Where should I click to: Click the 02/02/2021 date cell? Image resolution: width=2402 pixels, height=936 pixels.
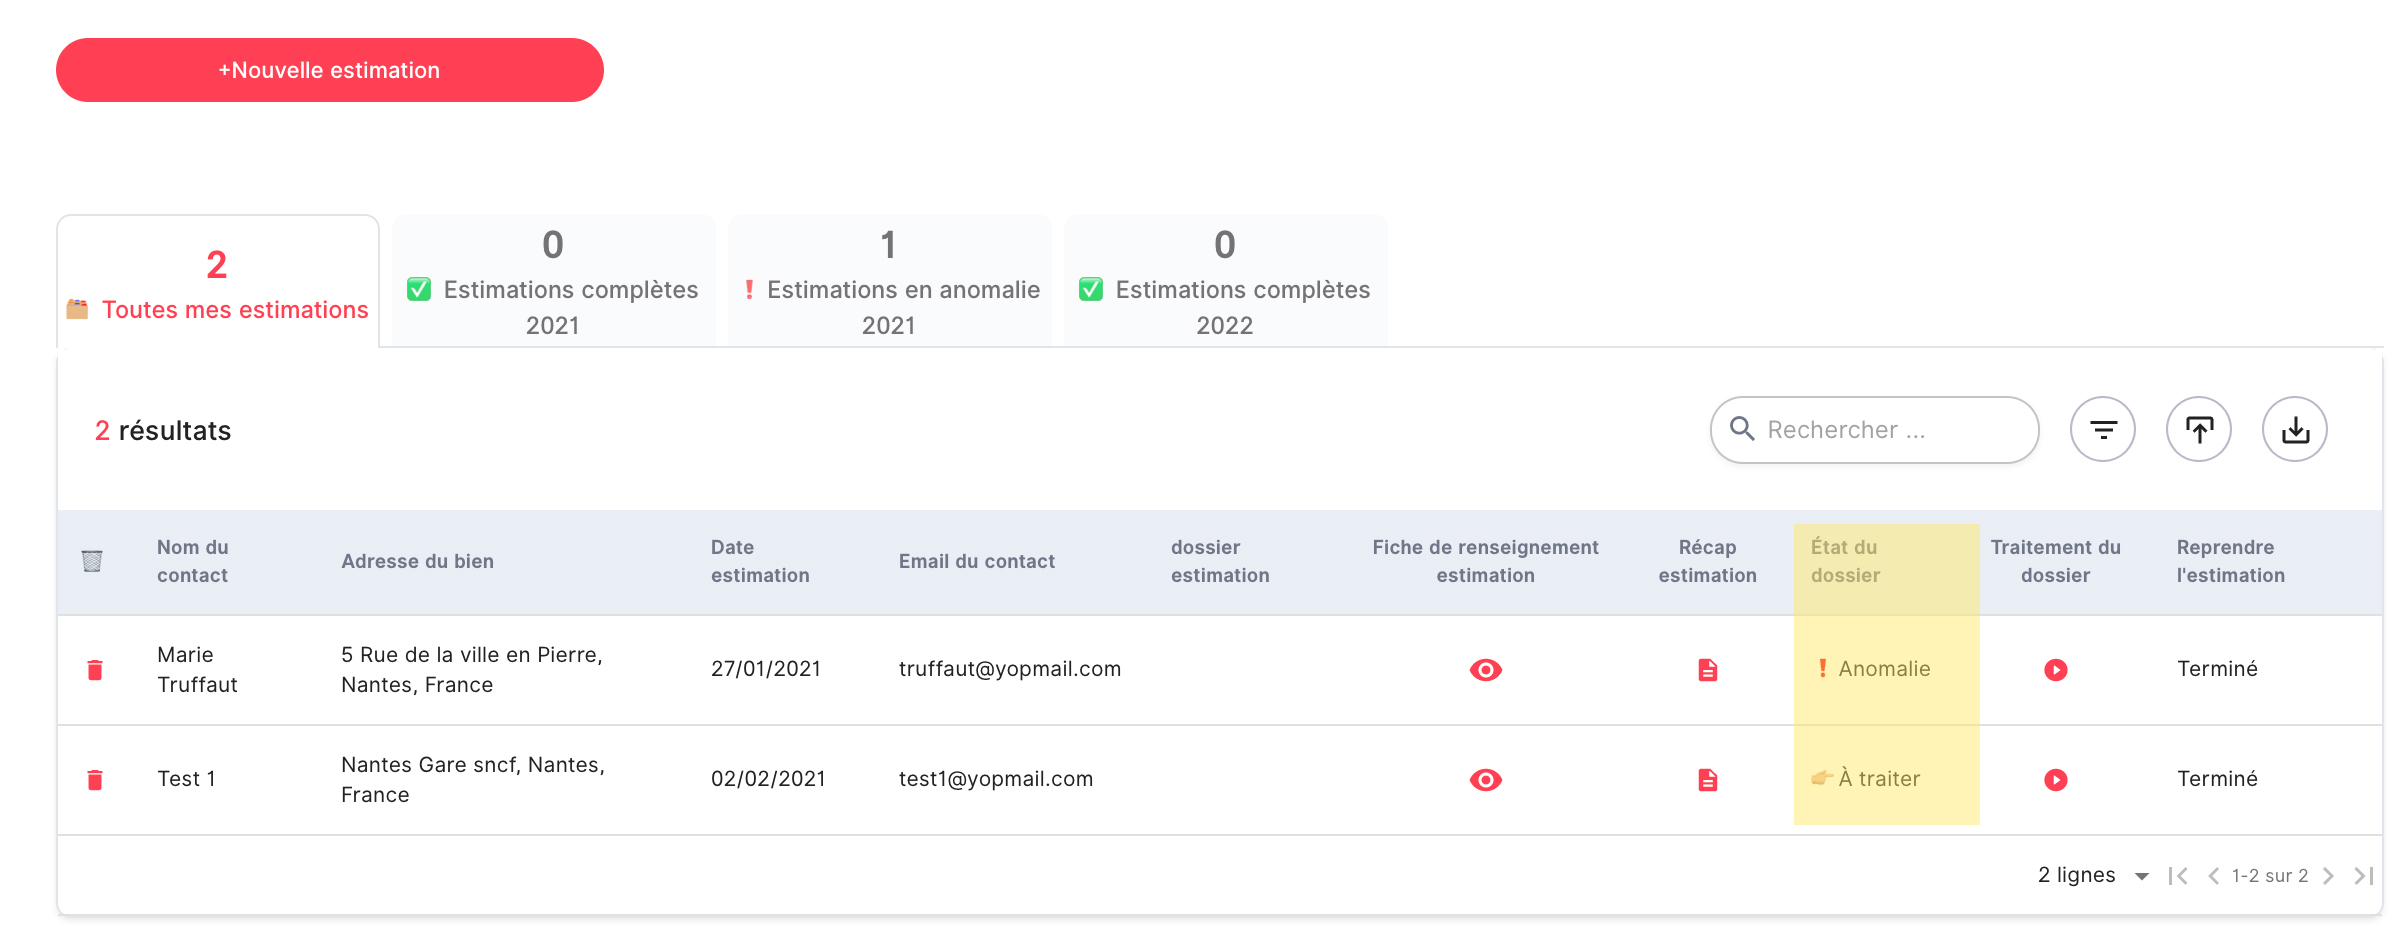(x=768, y=779)
